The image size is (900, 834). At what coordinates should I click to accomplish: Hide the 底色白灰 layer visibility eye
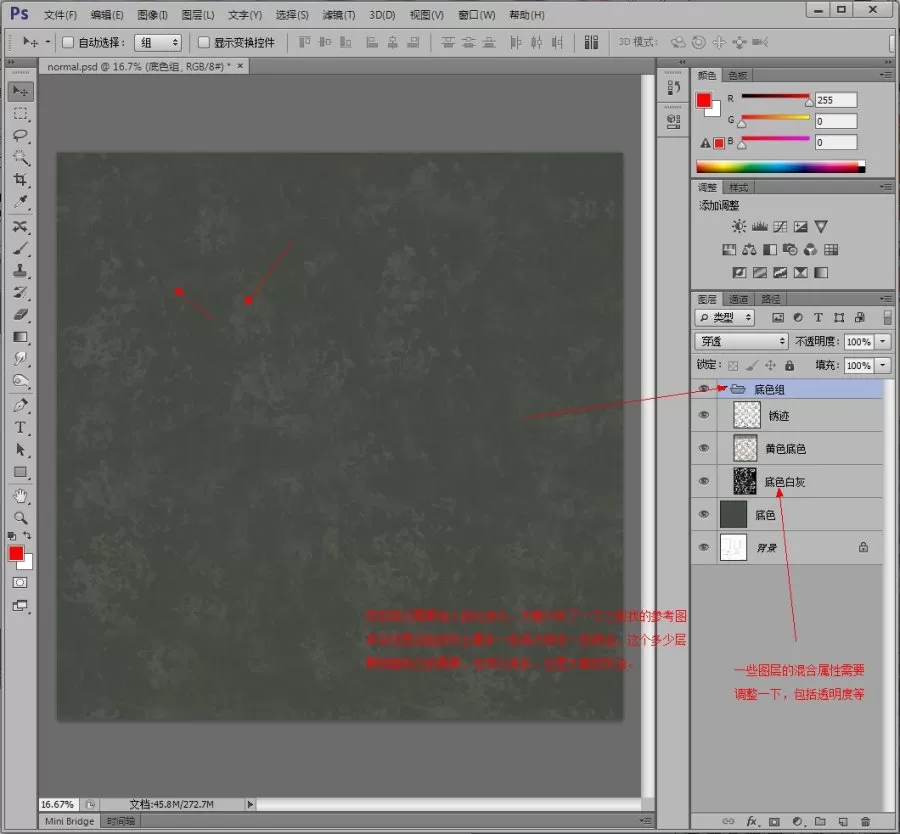[x=704, y=481]
